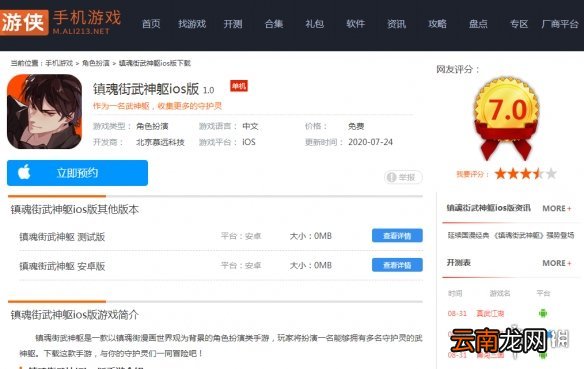Rate three stars in 我要评分
584x369 pixels.
pos(526,174)
